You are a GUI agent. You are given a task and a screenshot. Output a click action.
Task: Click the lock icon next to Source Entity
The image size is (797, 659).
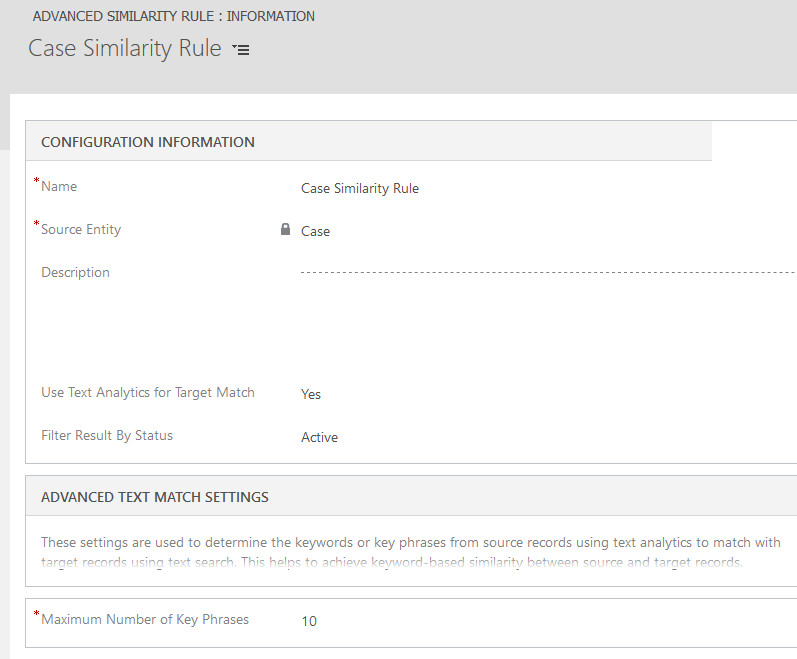coord(285,229)
